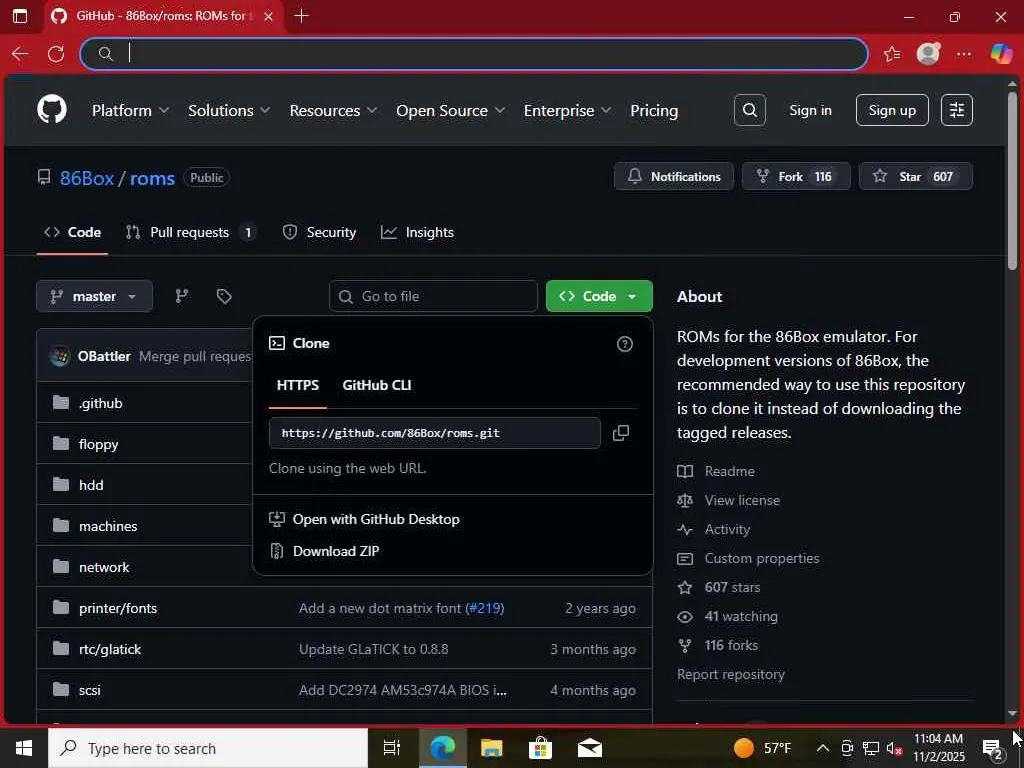Click the browser address bar
This screenshot has height=768, width=1024.
tap(474, 54)
